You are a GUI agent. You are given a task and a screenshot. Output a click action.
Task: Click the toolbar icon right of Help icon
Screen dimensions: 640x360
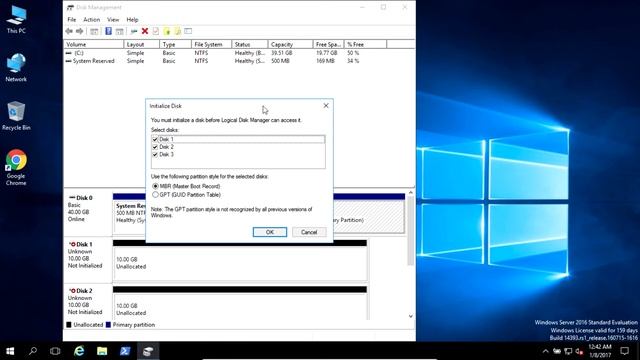pos(119,31)
